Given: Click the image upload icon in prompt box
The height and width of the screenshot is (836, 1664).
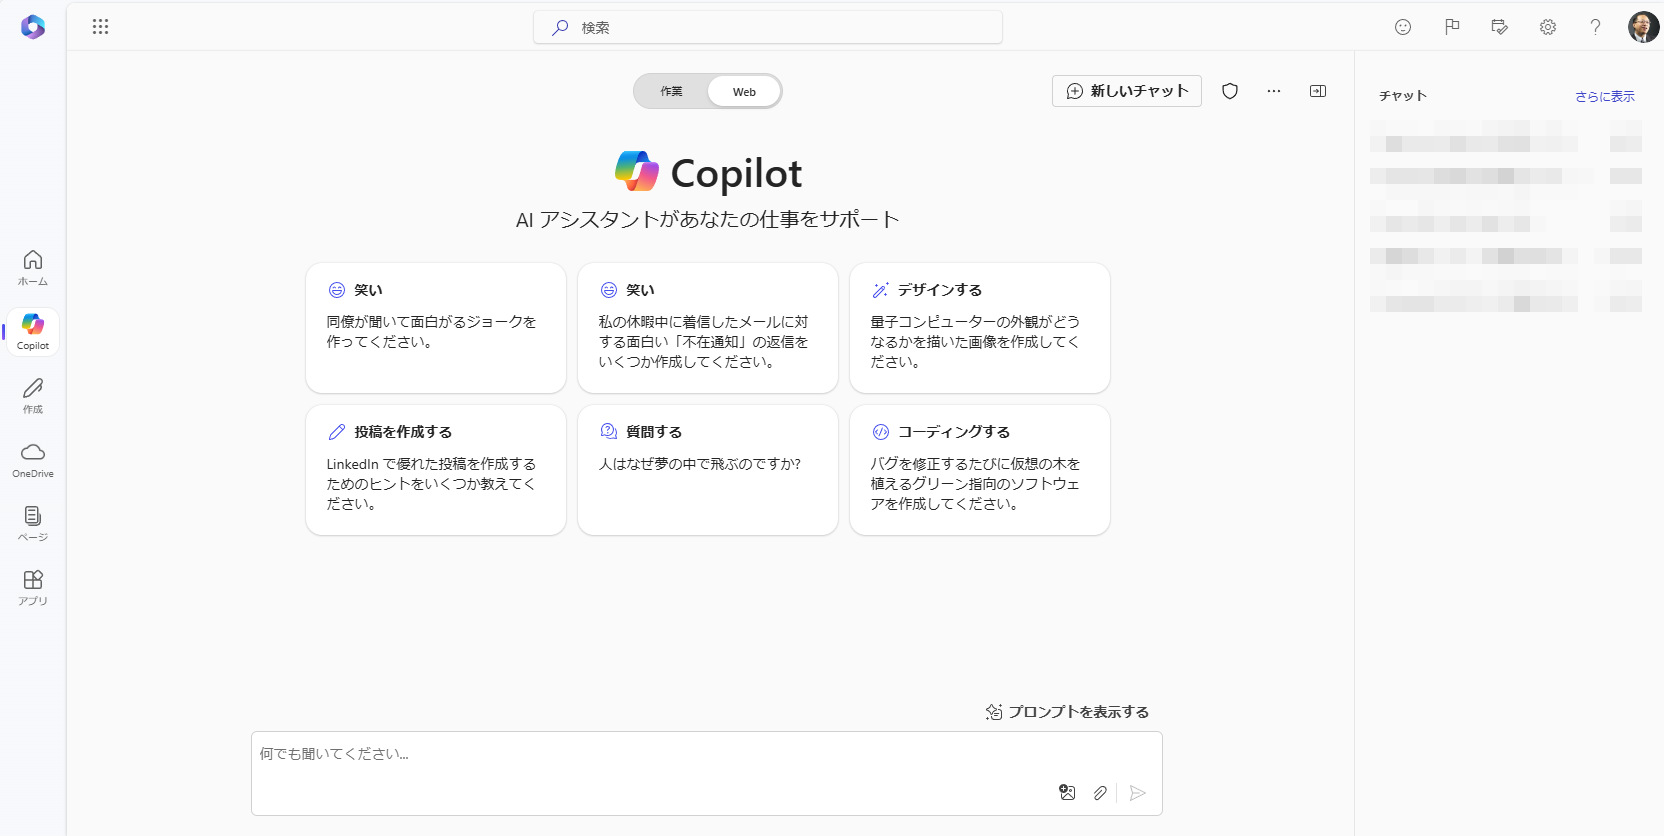Looking at the screenshot, I should tap(1067, 792).
